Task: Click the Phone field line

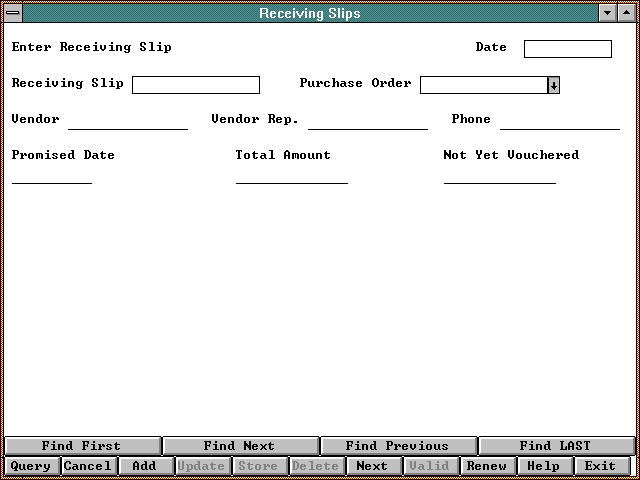Action: (x=559, y=121)
